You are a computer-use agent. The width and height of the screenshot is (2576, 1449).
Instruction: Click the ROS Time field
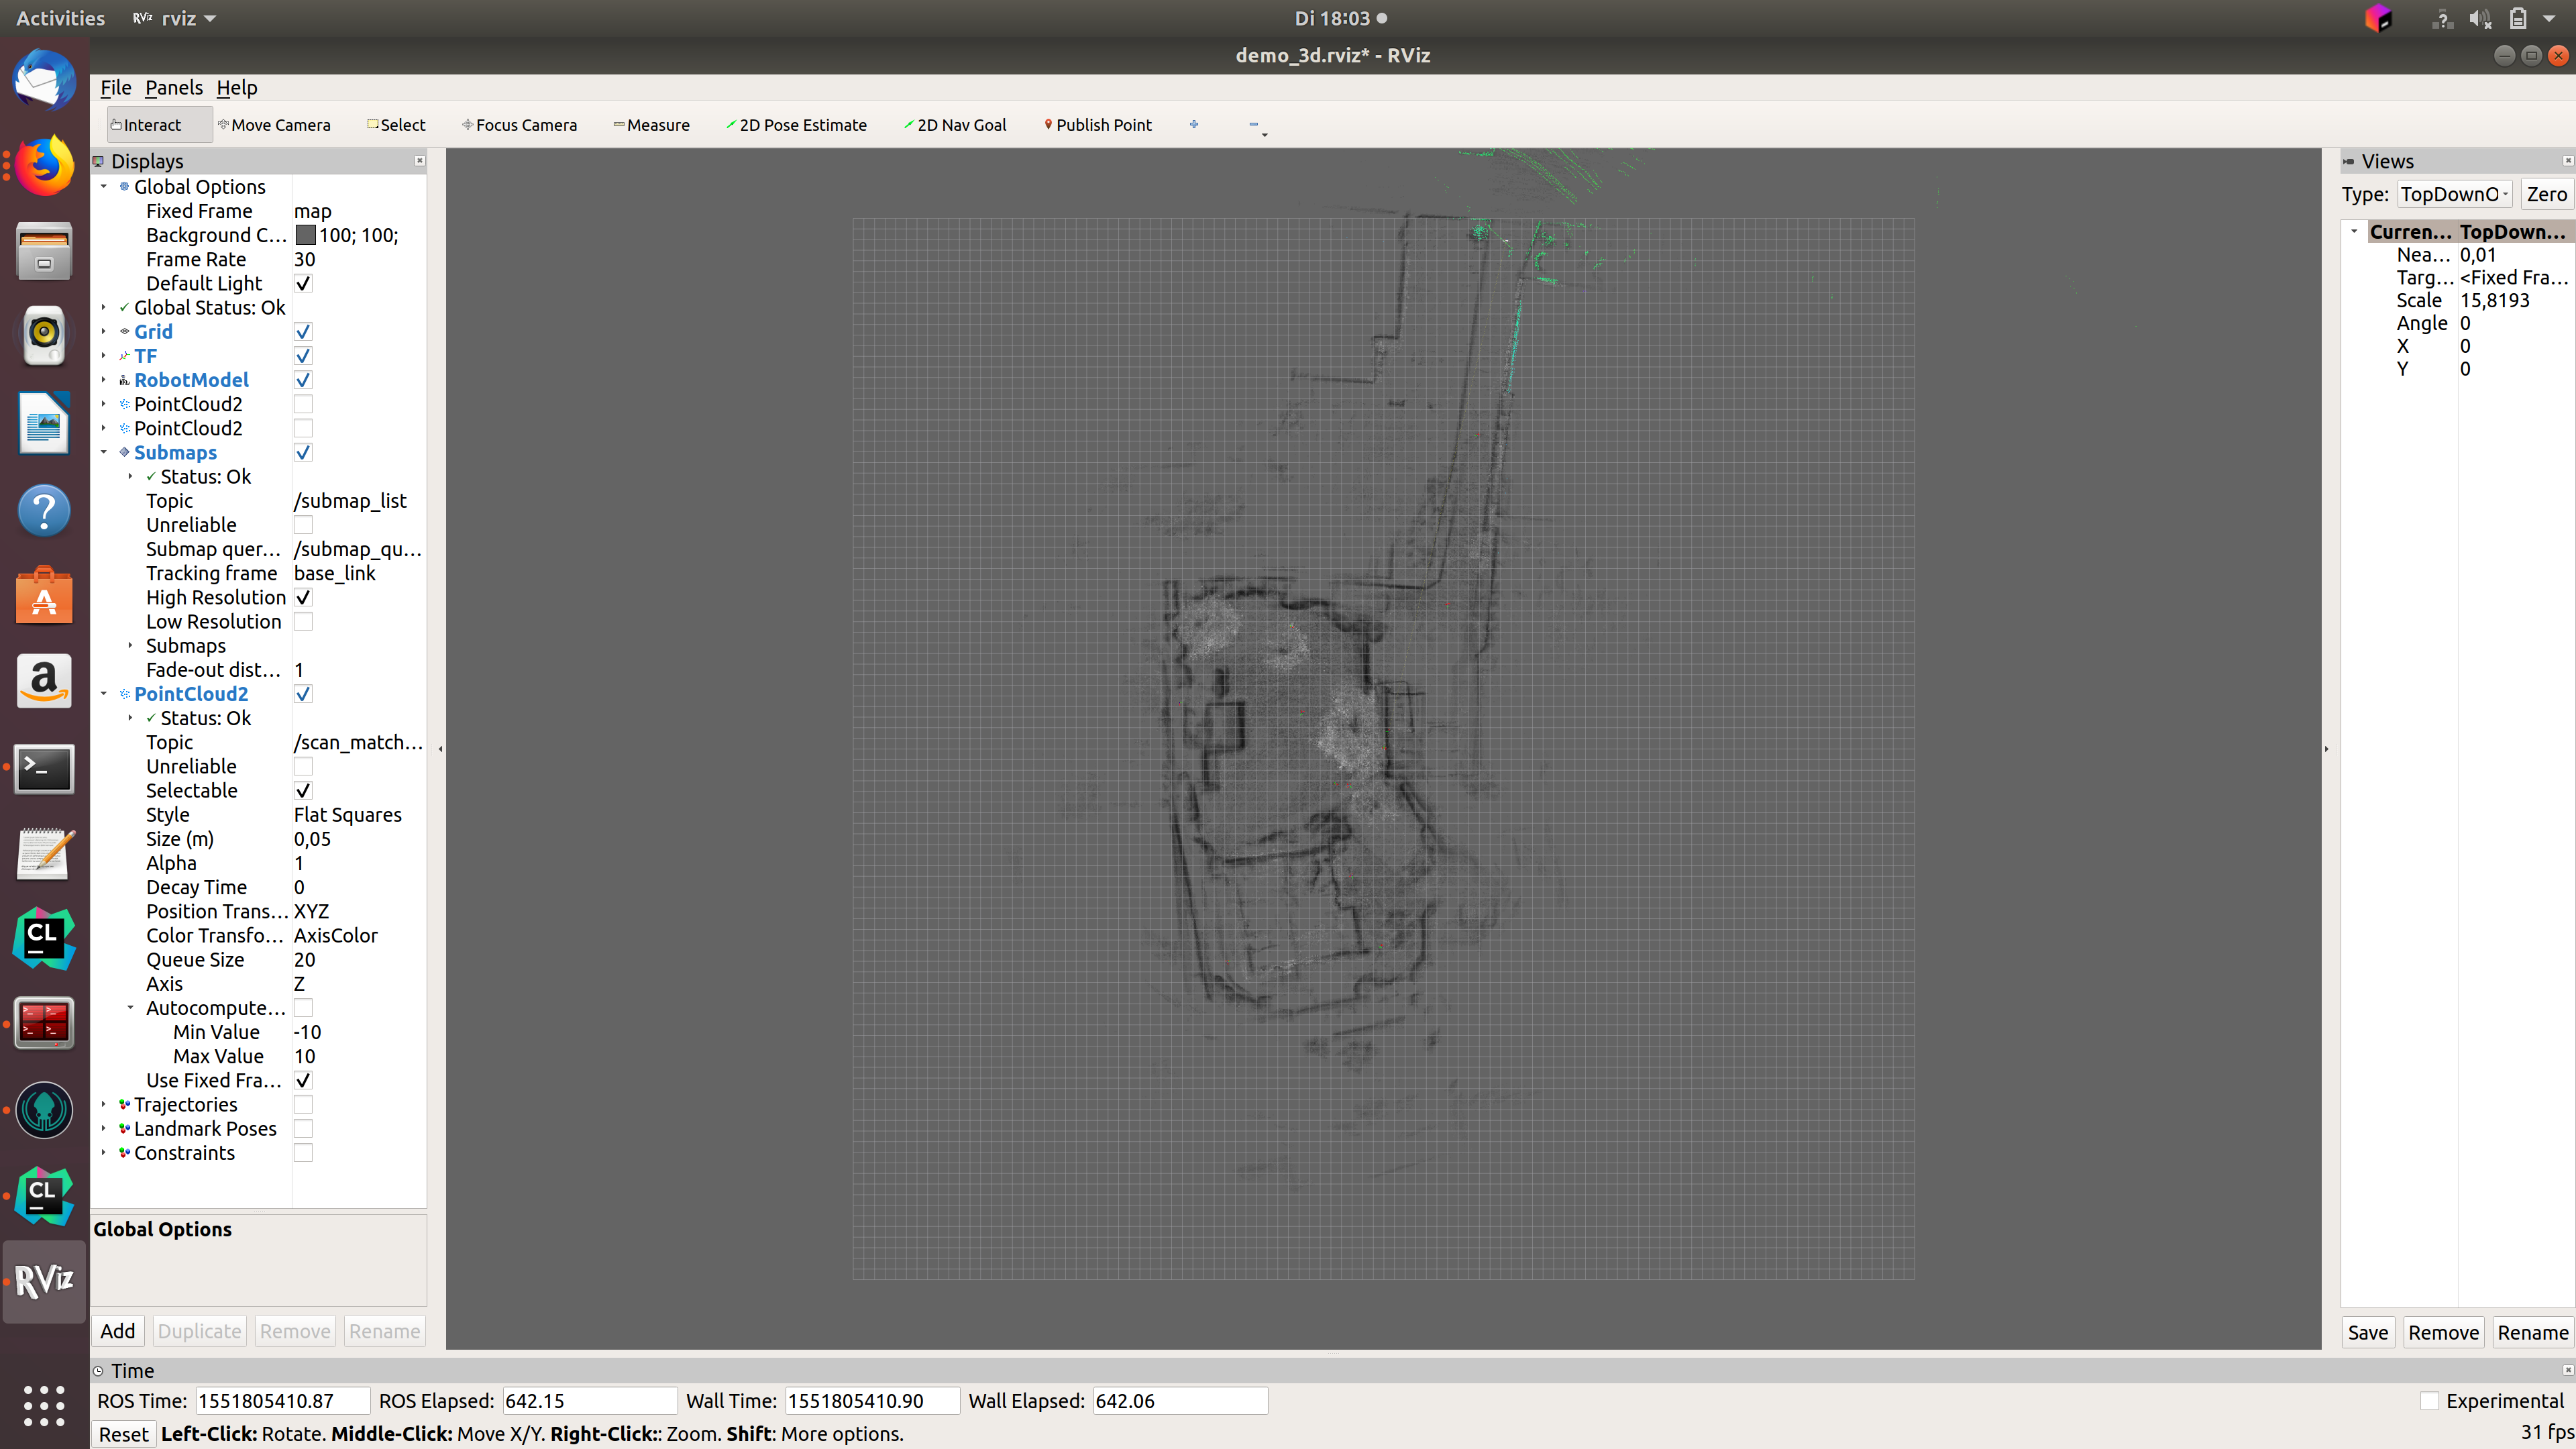pos(282,1401)
